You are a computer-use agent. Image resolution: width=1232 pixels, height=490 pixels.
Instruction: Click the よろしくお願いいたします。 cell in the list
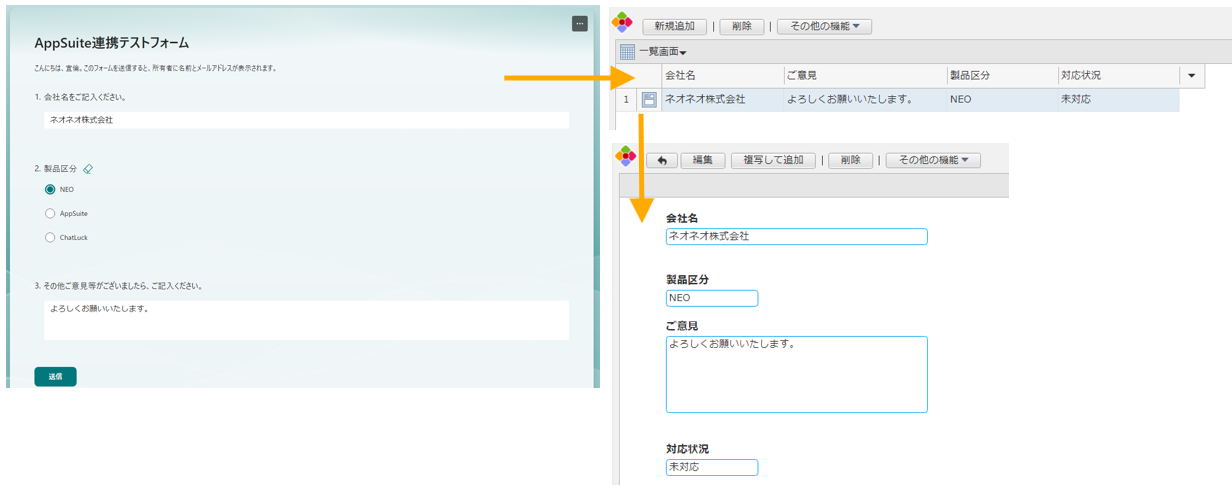pyautogui.click(x=865, y=99)
